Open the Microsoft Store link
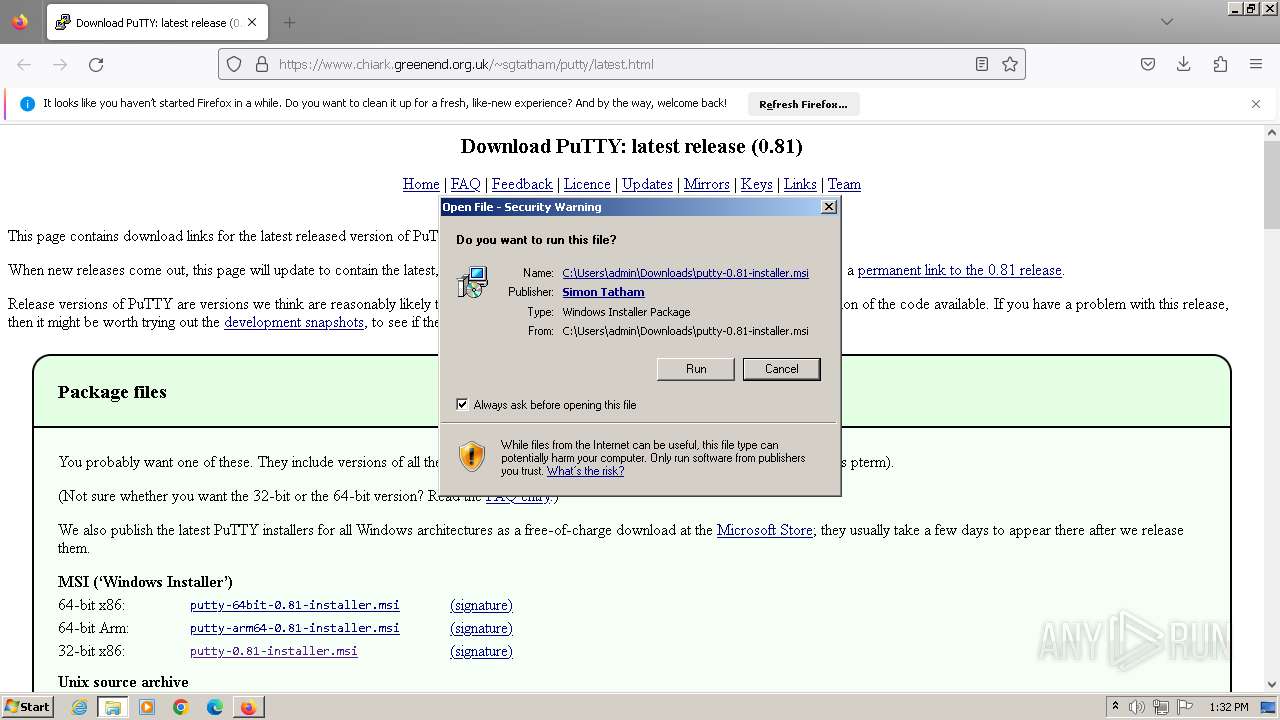1280x720 pixels. tap(764, 530)
